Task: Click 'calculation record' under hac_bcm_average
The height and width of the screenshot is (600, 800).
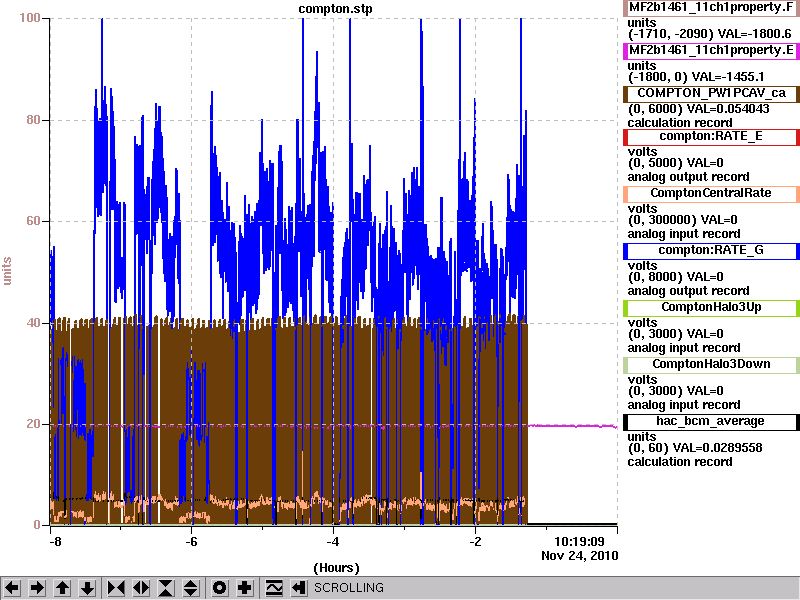Action: pos(680,462)
